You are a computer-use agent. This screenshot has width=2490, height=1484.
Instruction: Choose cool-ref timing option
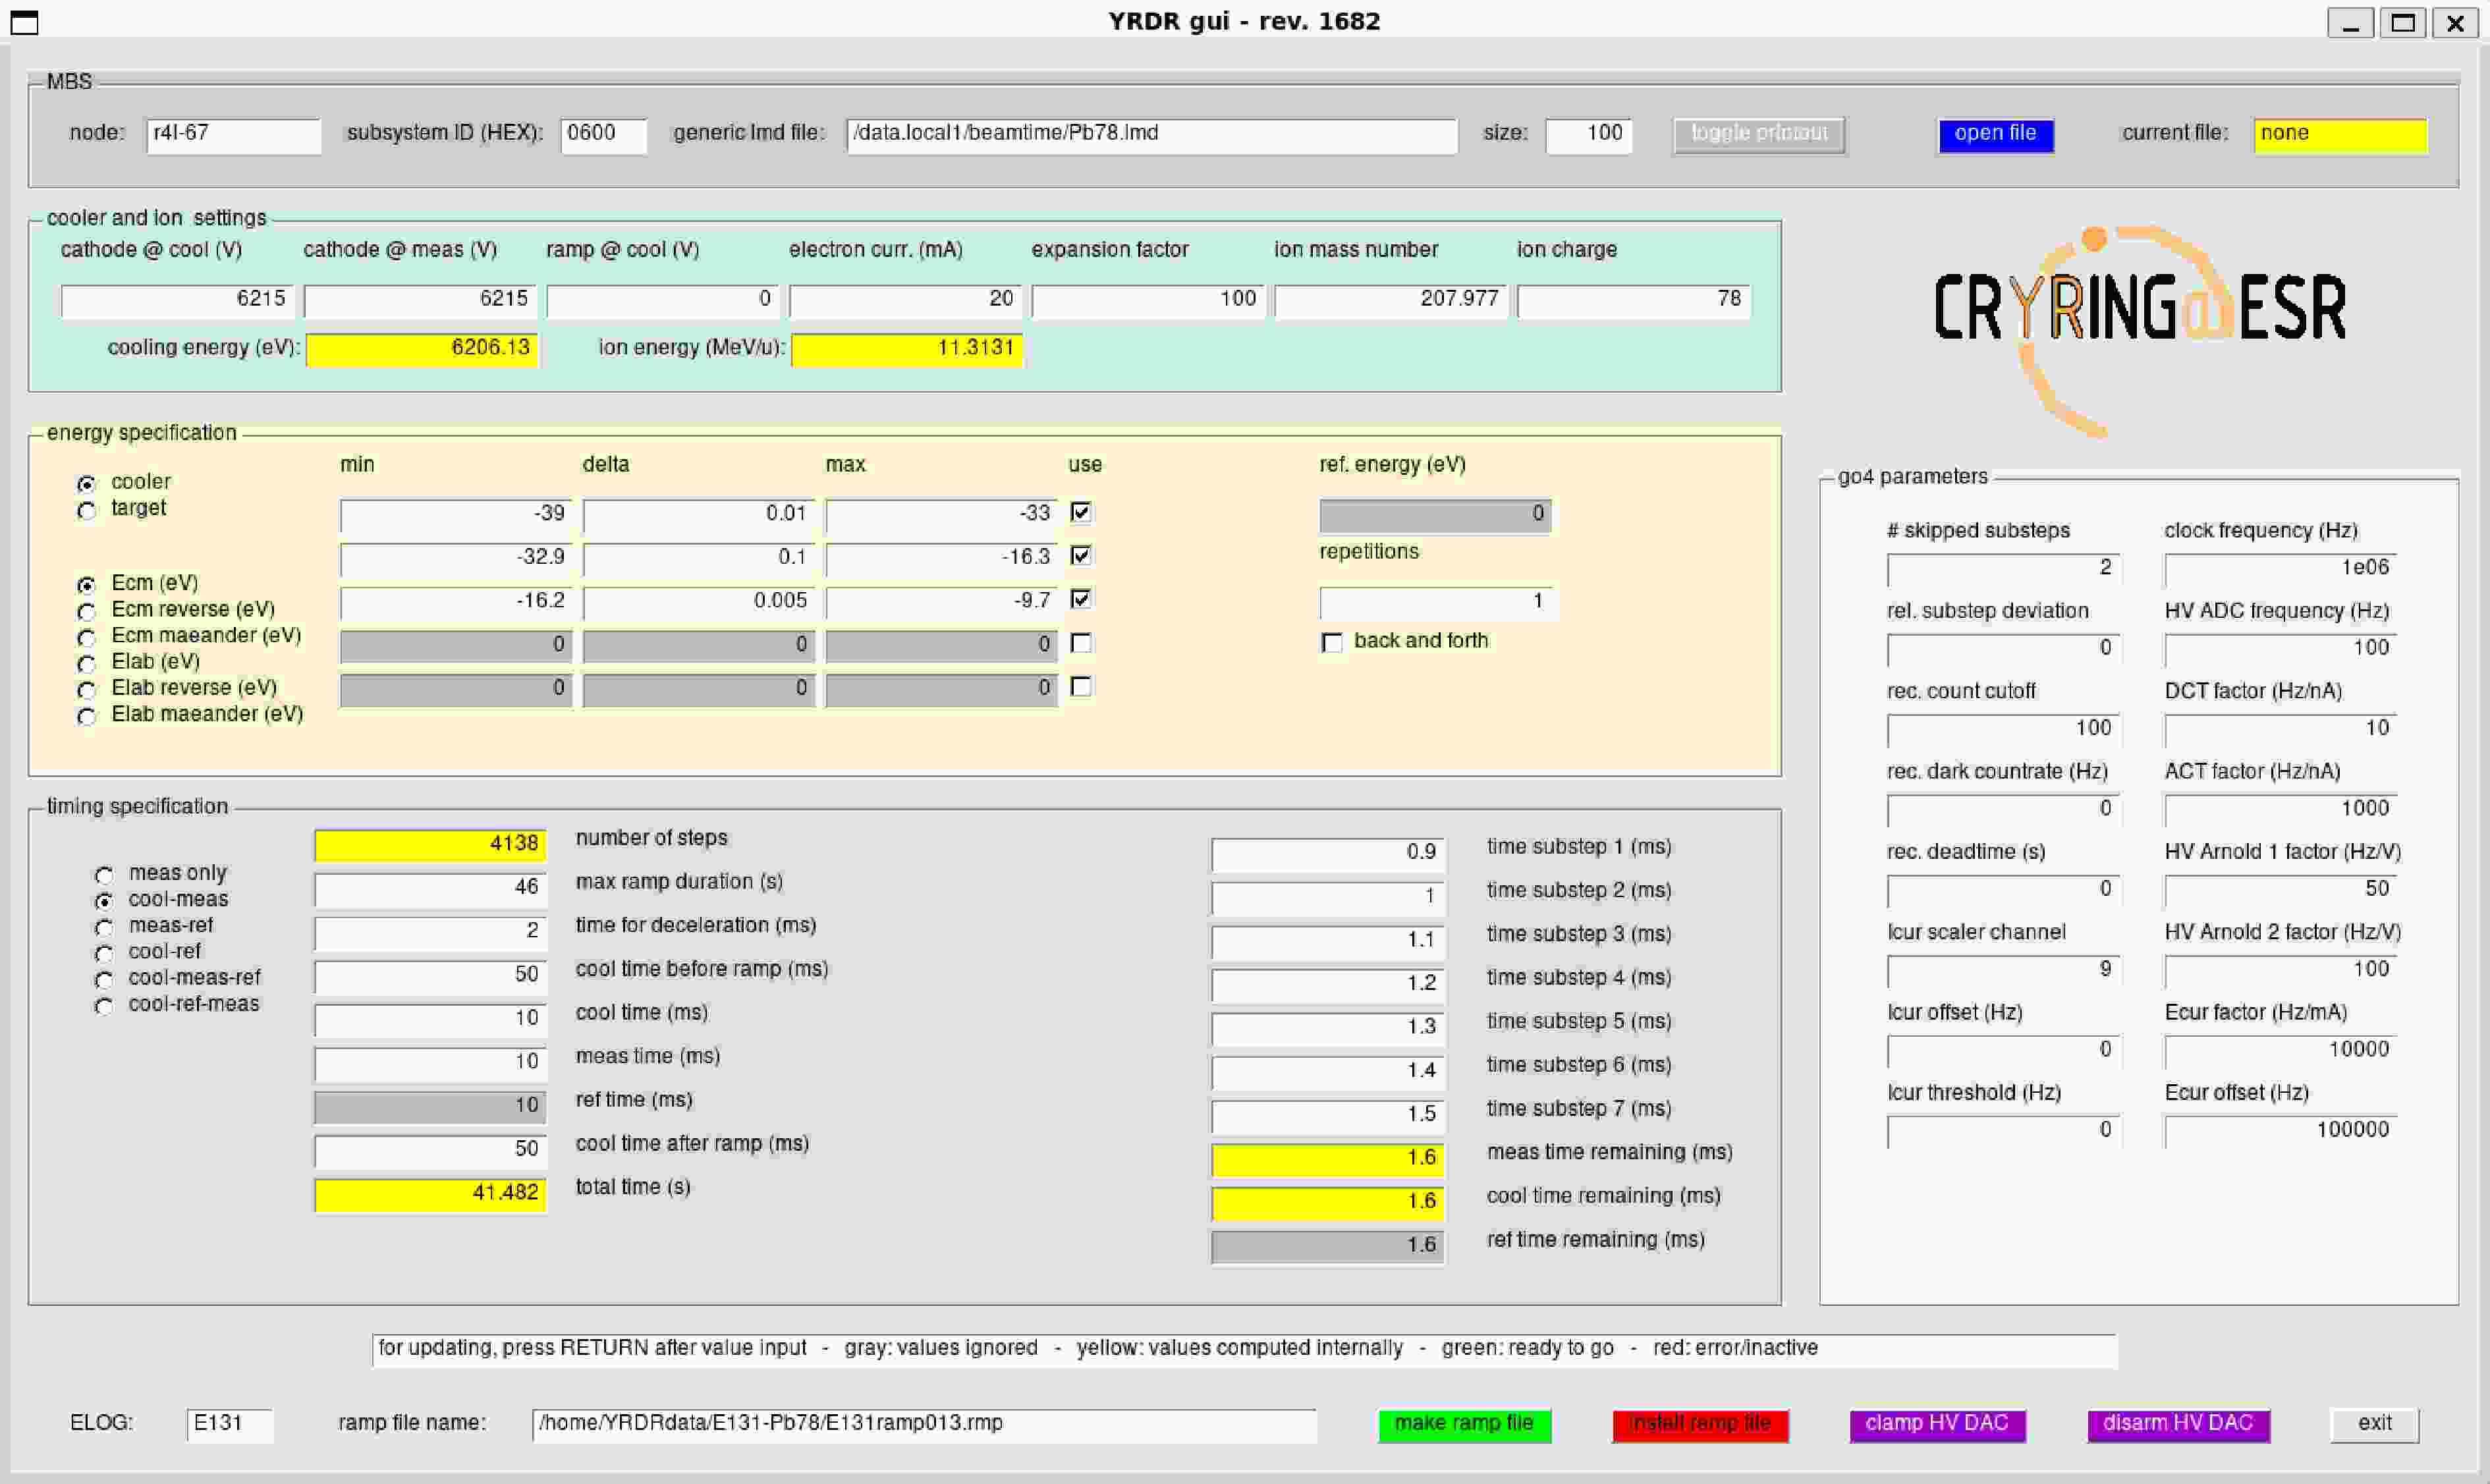coord(104,953)
